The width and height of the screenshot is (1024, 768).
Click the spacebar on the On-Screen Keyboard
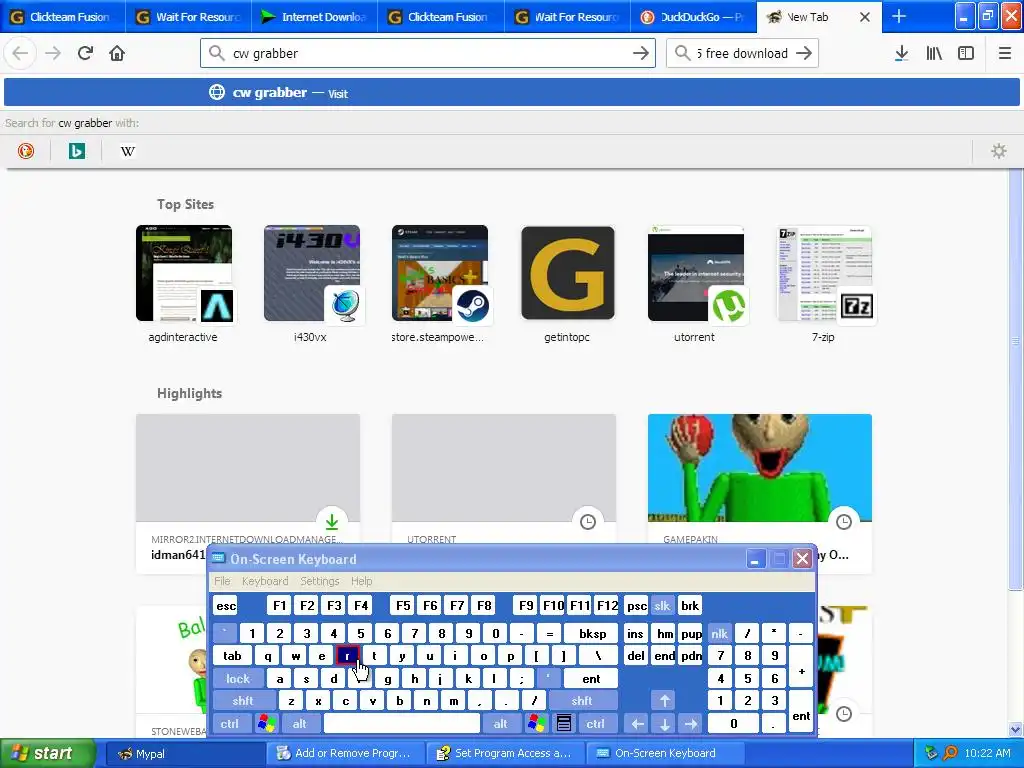pos(402,724)
